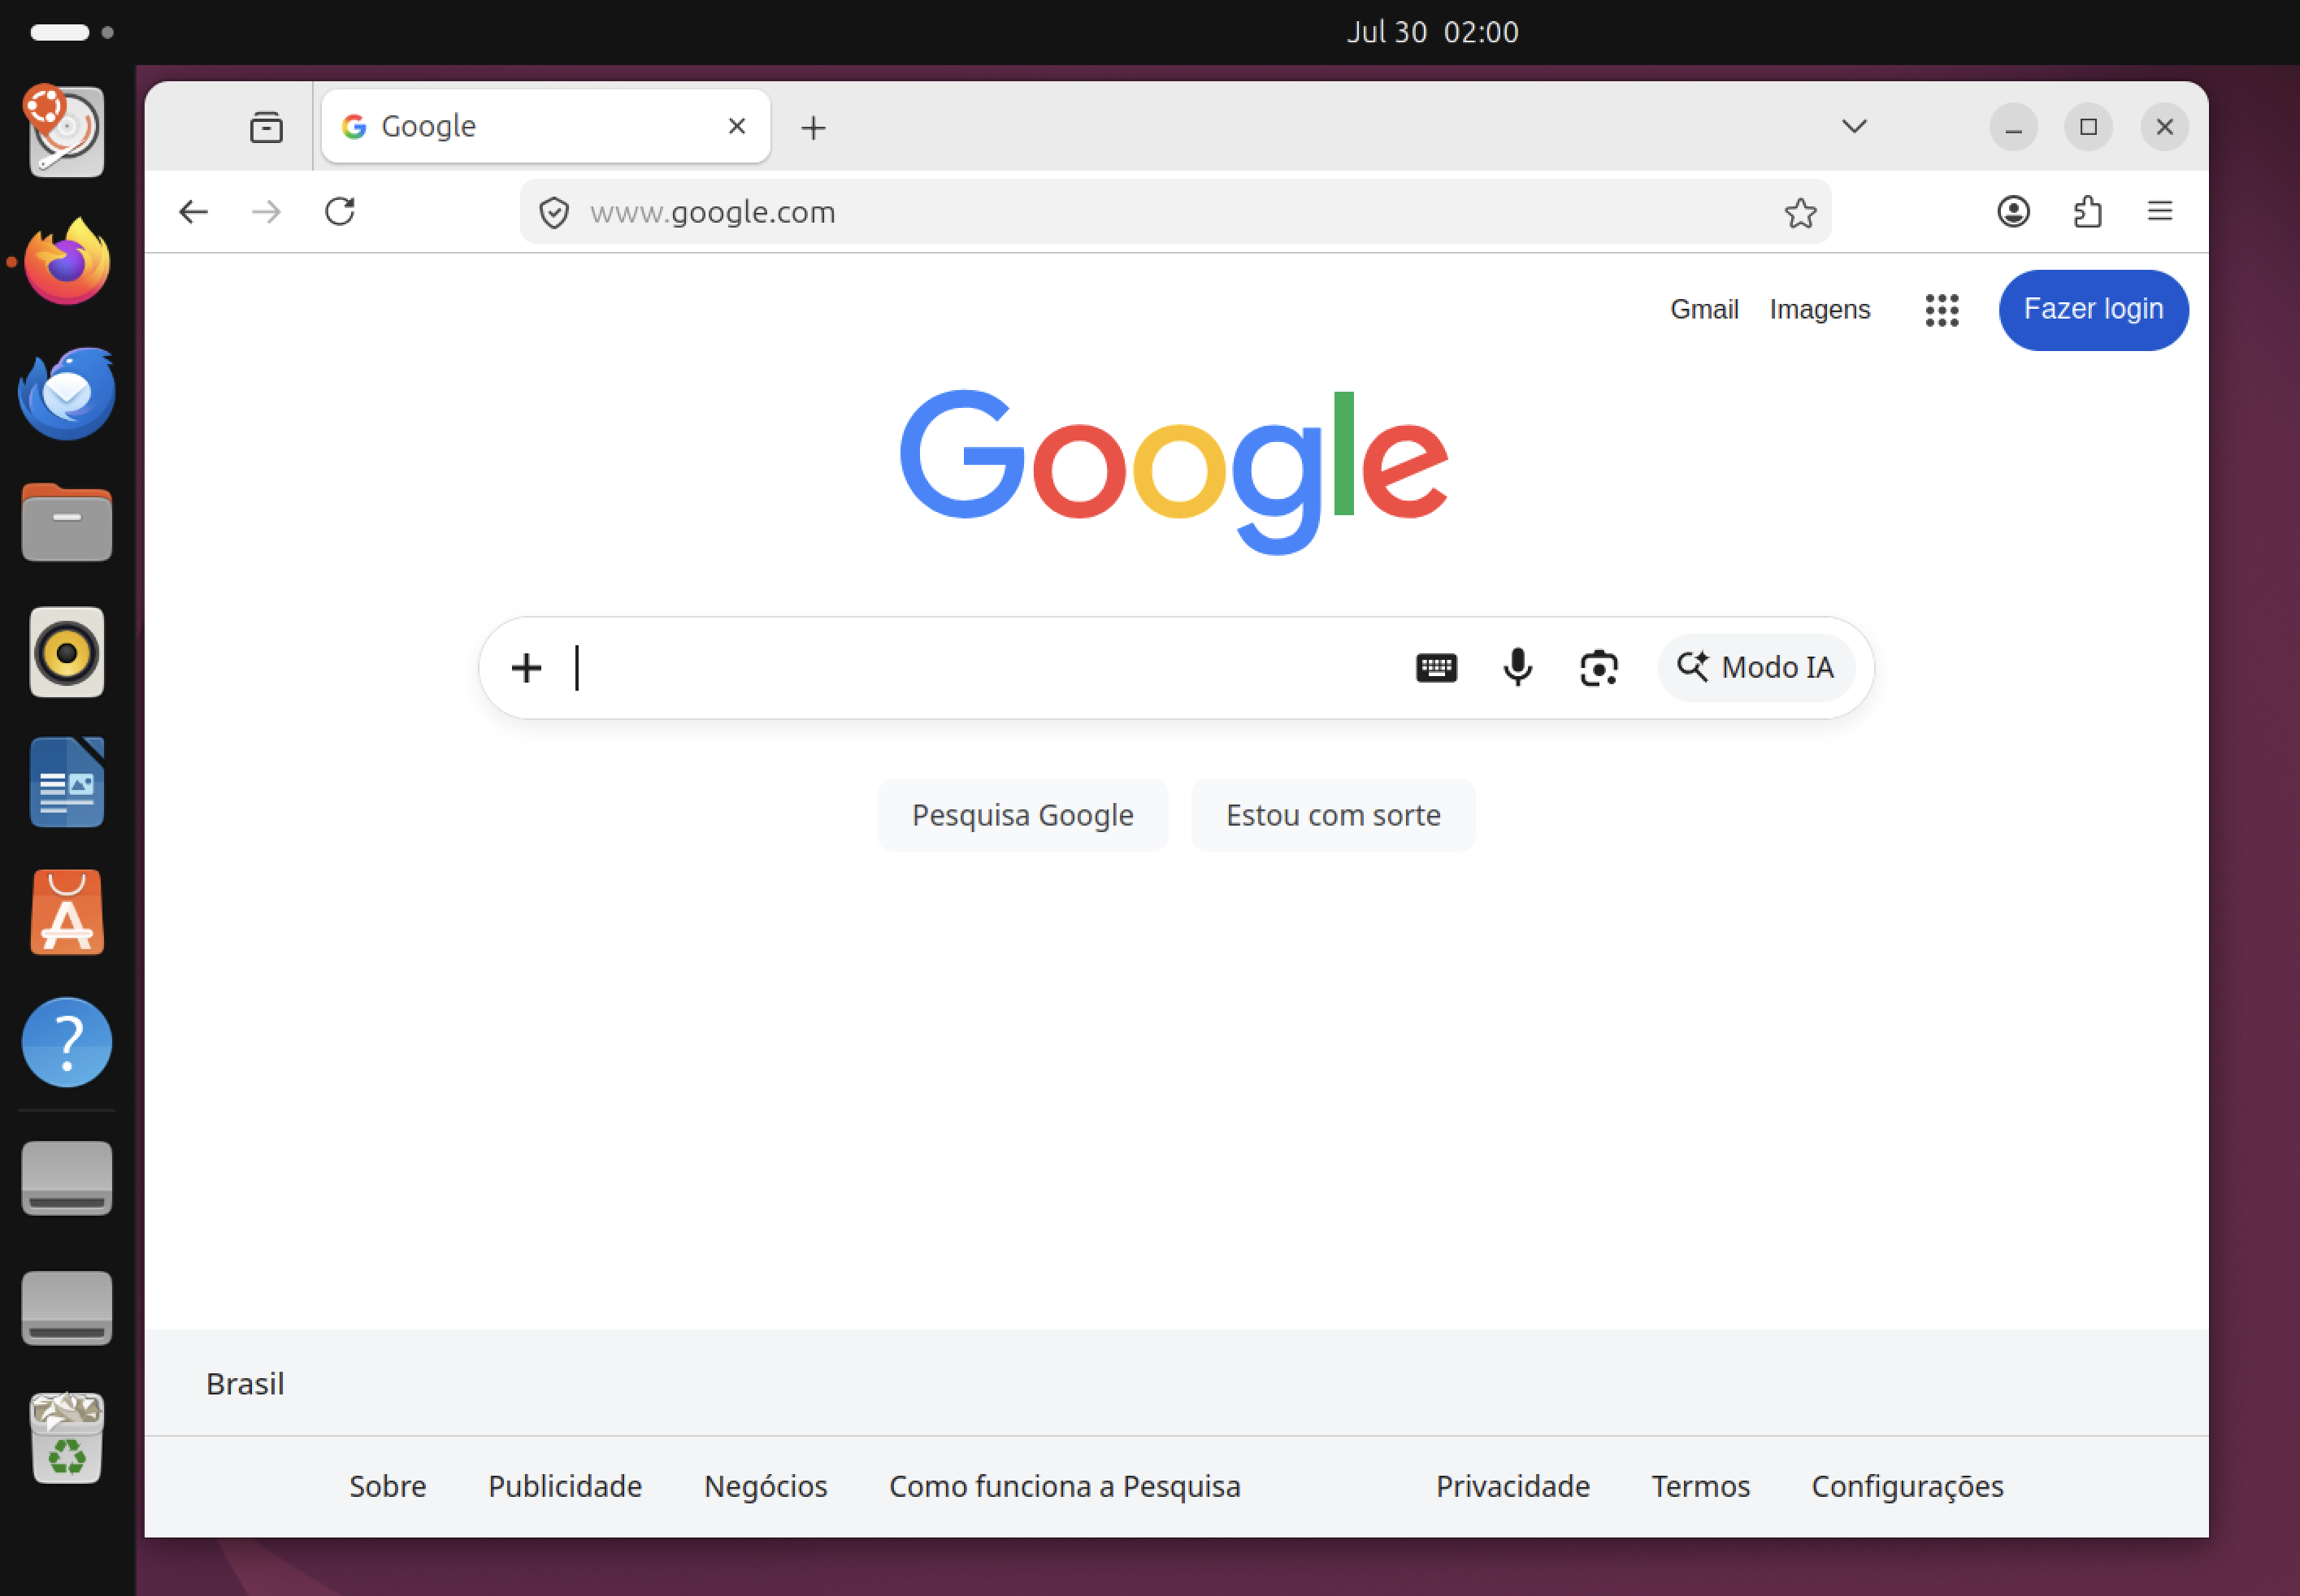
Task: Click the forward navigation arrow
Action: coord(266,212)
